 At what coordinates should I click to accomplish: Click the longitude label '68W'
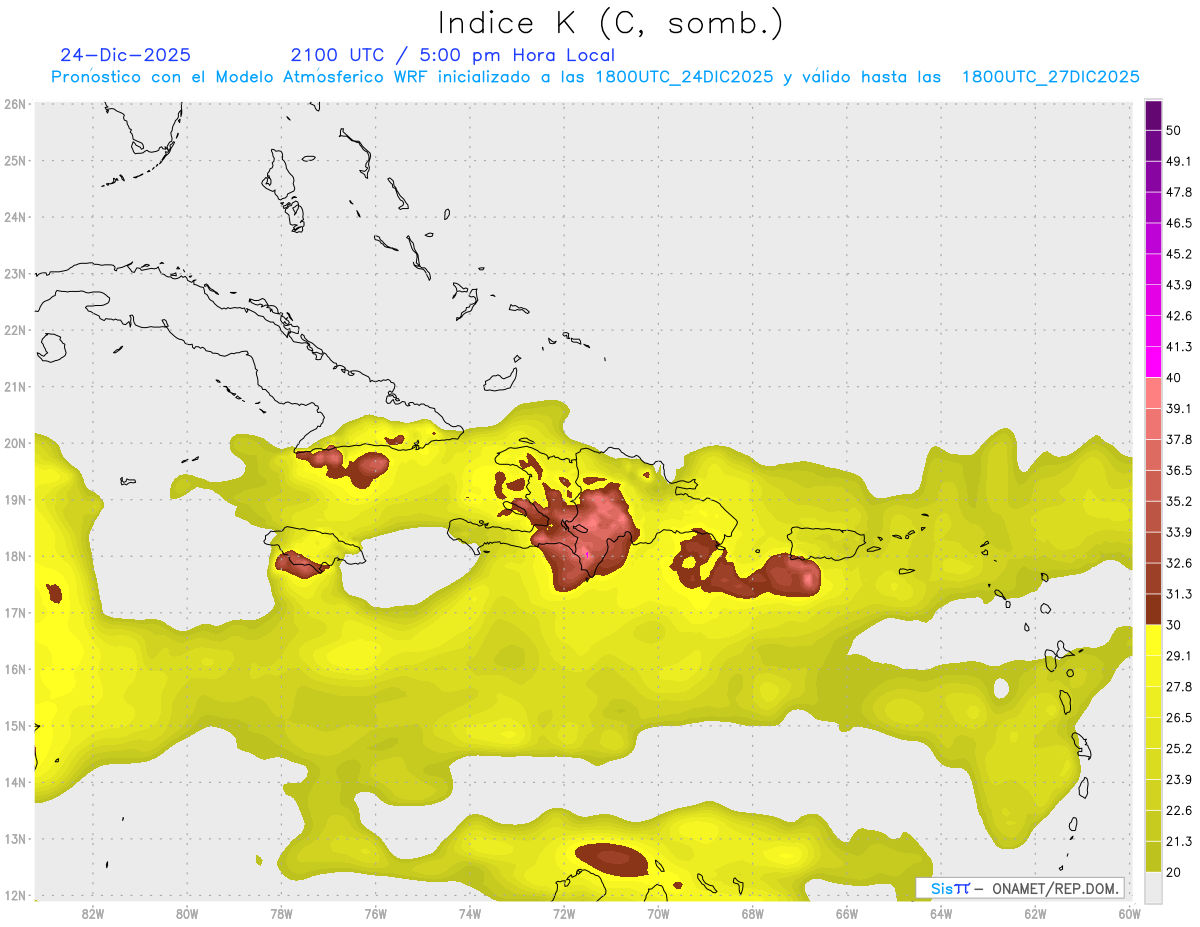click(753, 913)
